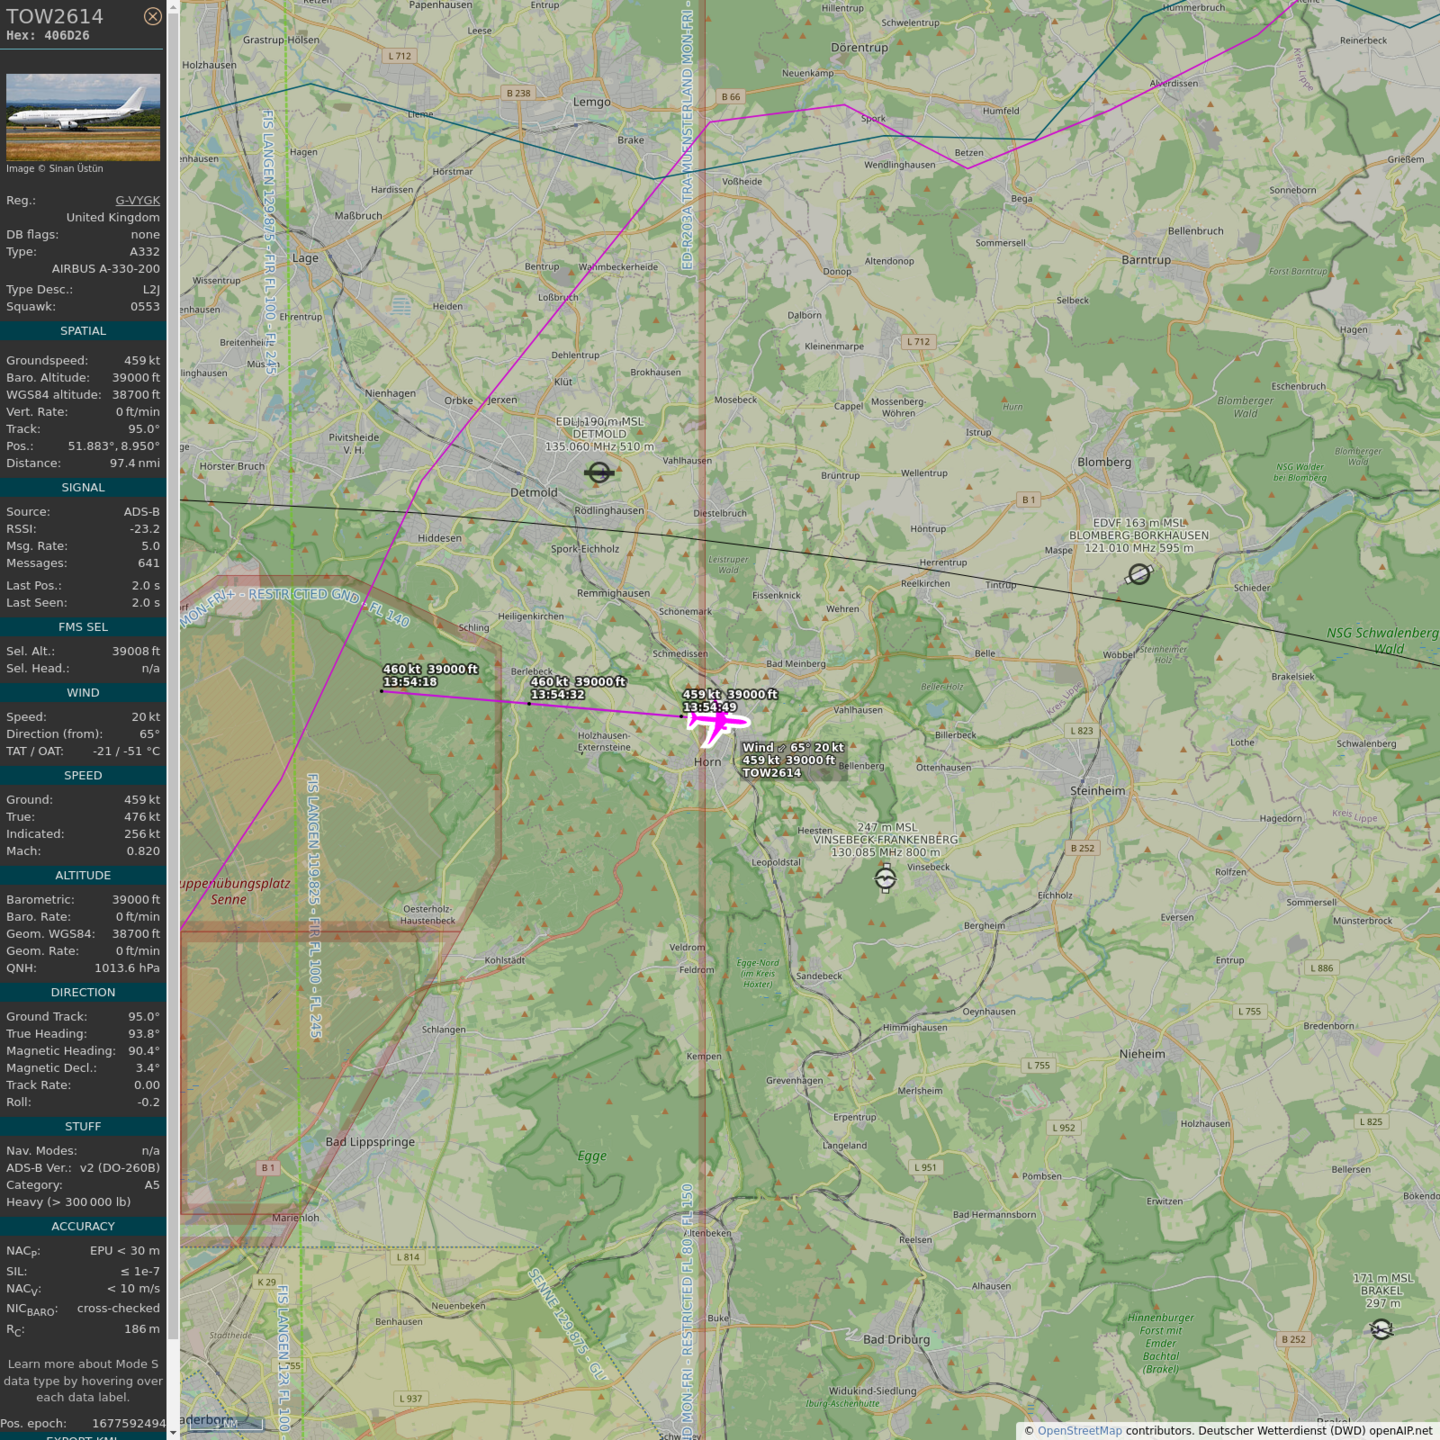This screenshot has height=1440, width=1440.
Task: Click the SPATIAL section header
Action: tap(83, 331)
